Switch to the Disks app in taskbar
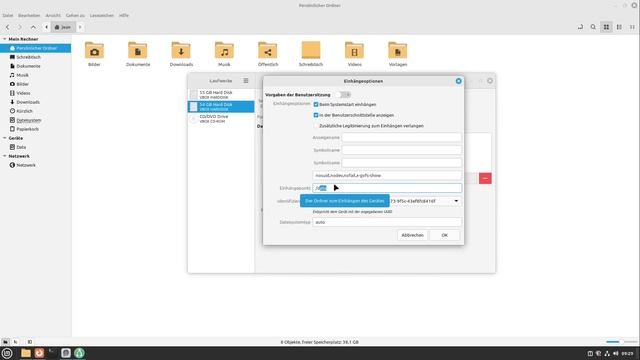This screenshot has width=640, height=360. [66, 353]
